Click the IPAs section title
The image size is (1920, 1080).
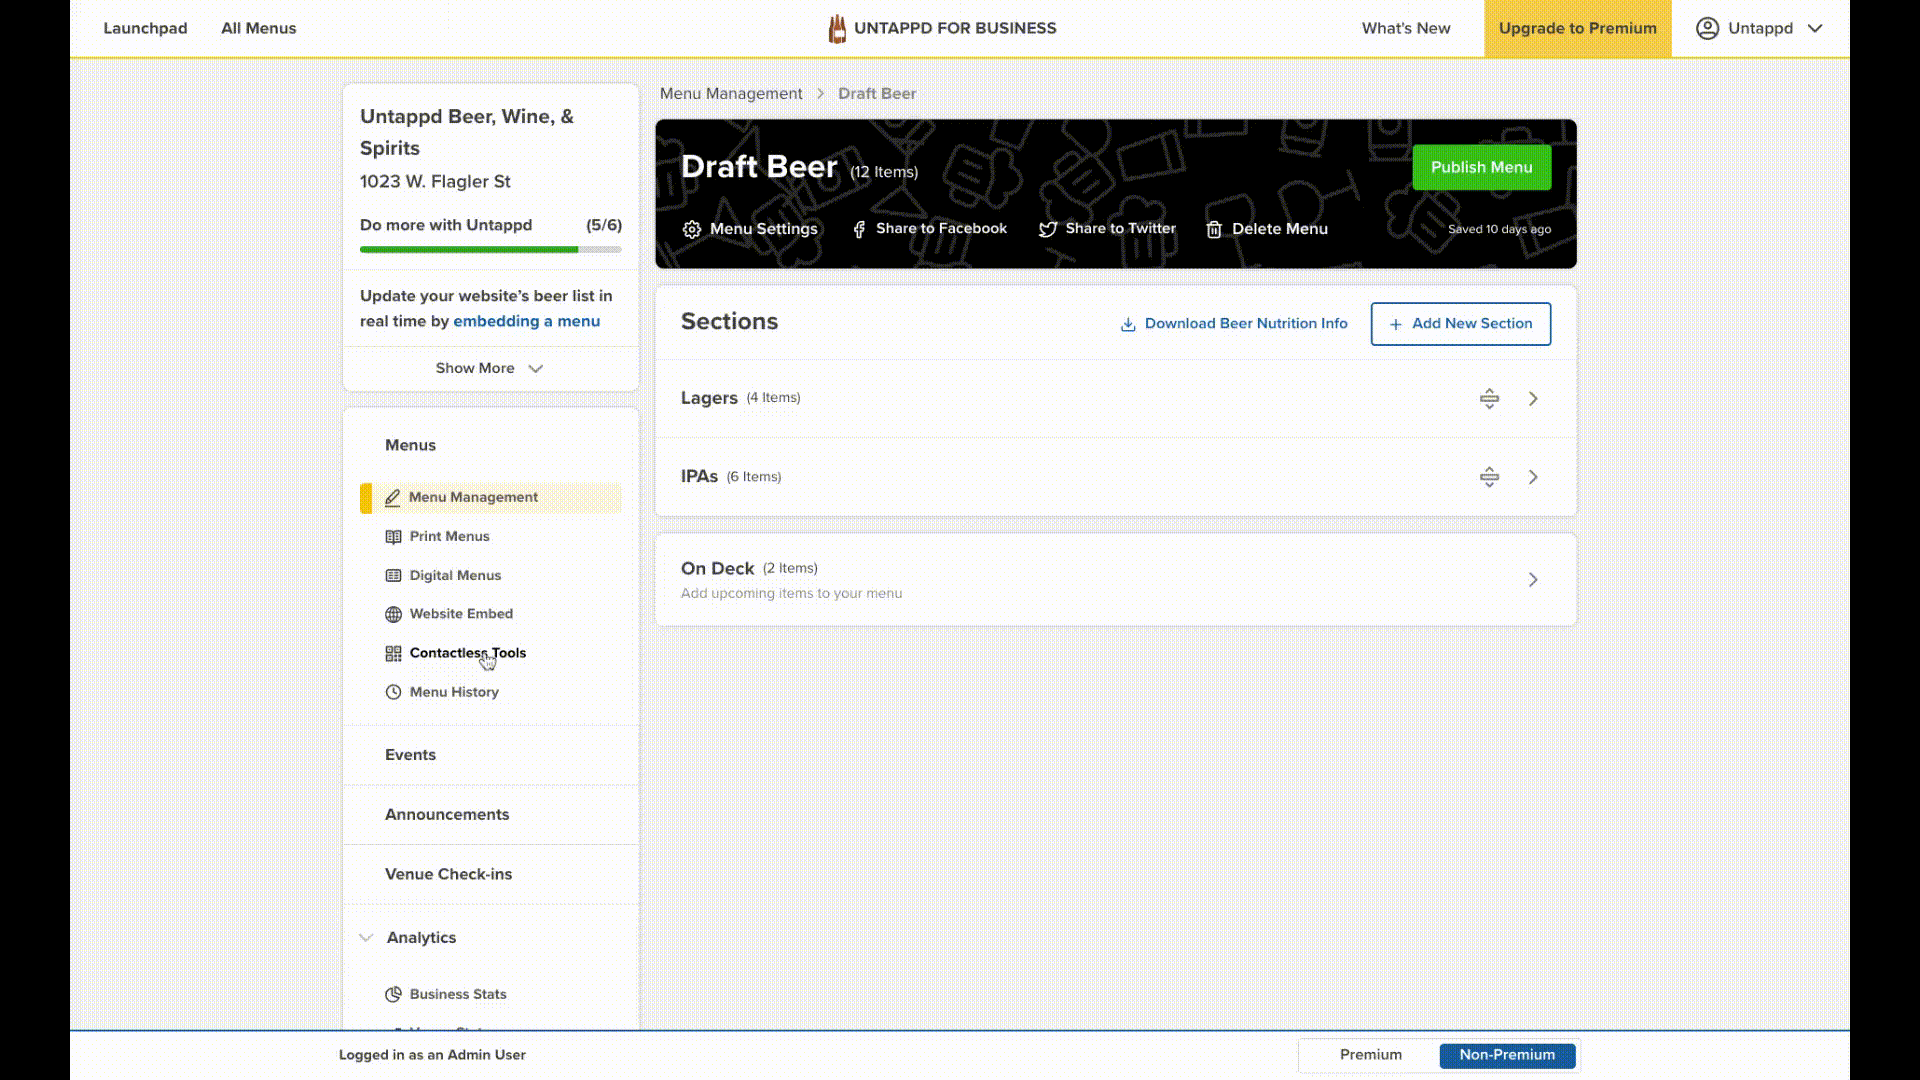[699, 476]
